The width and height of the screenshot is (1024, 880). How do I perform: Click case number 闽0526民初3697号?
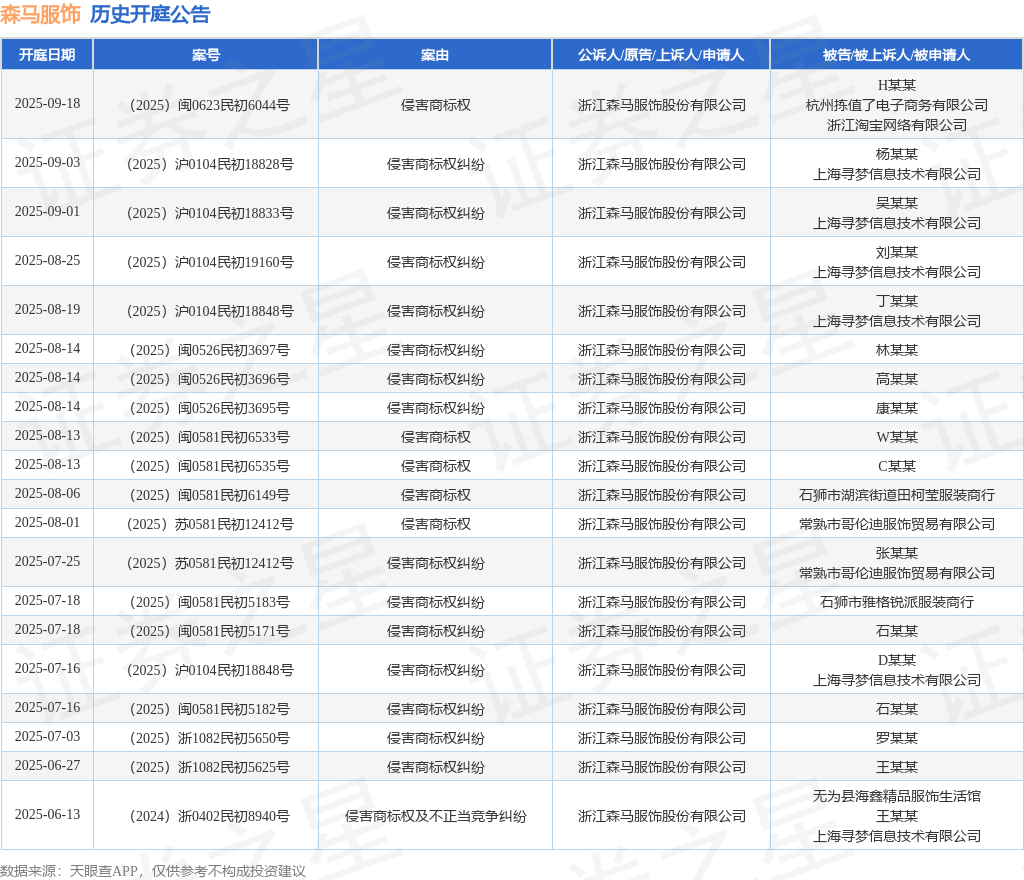(210, 350)
